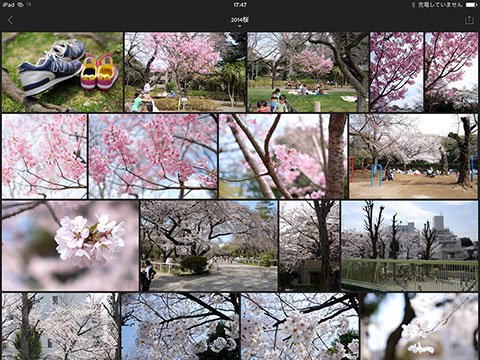
Task: Expand the 2014桜 album title dropdown
Action: (240, 21)
